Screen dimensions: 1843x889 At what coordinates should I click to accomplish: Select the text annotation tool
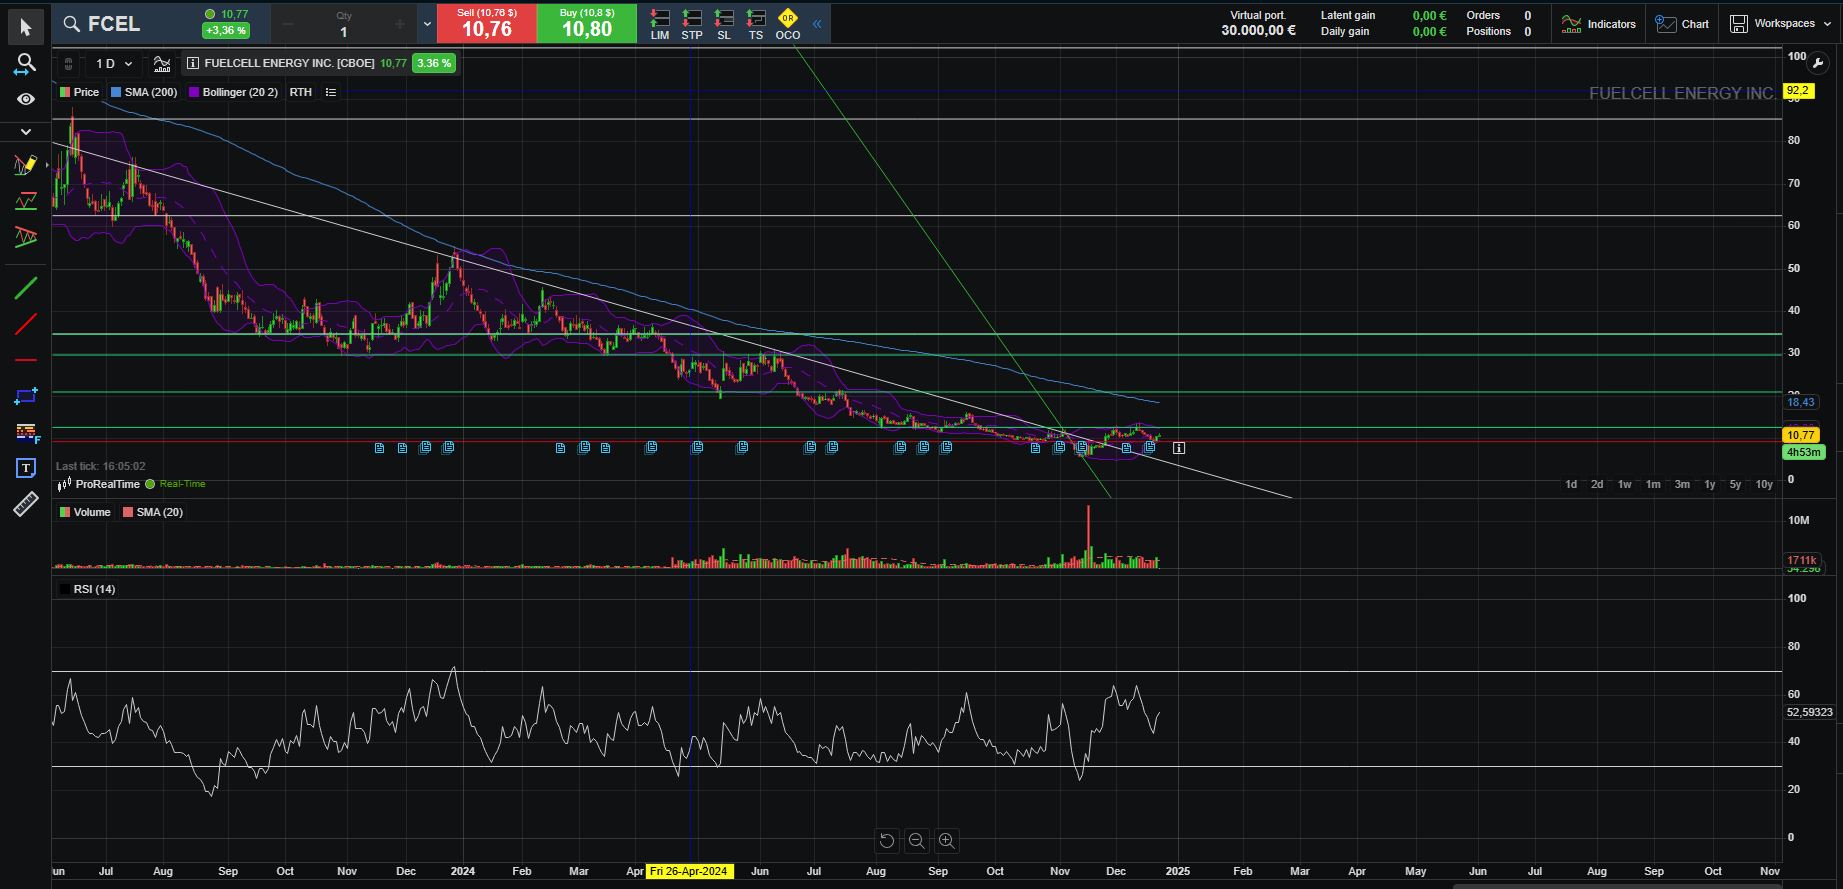pos(25,468)
